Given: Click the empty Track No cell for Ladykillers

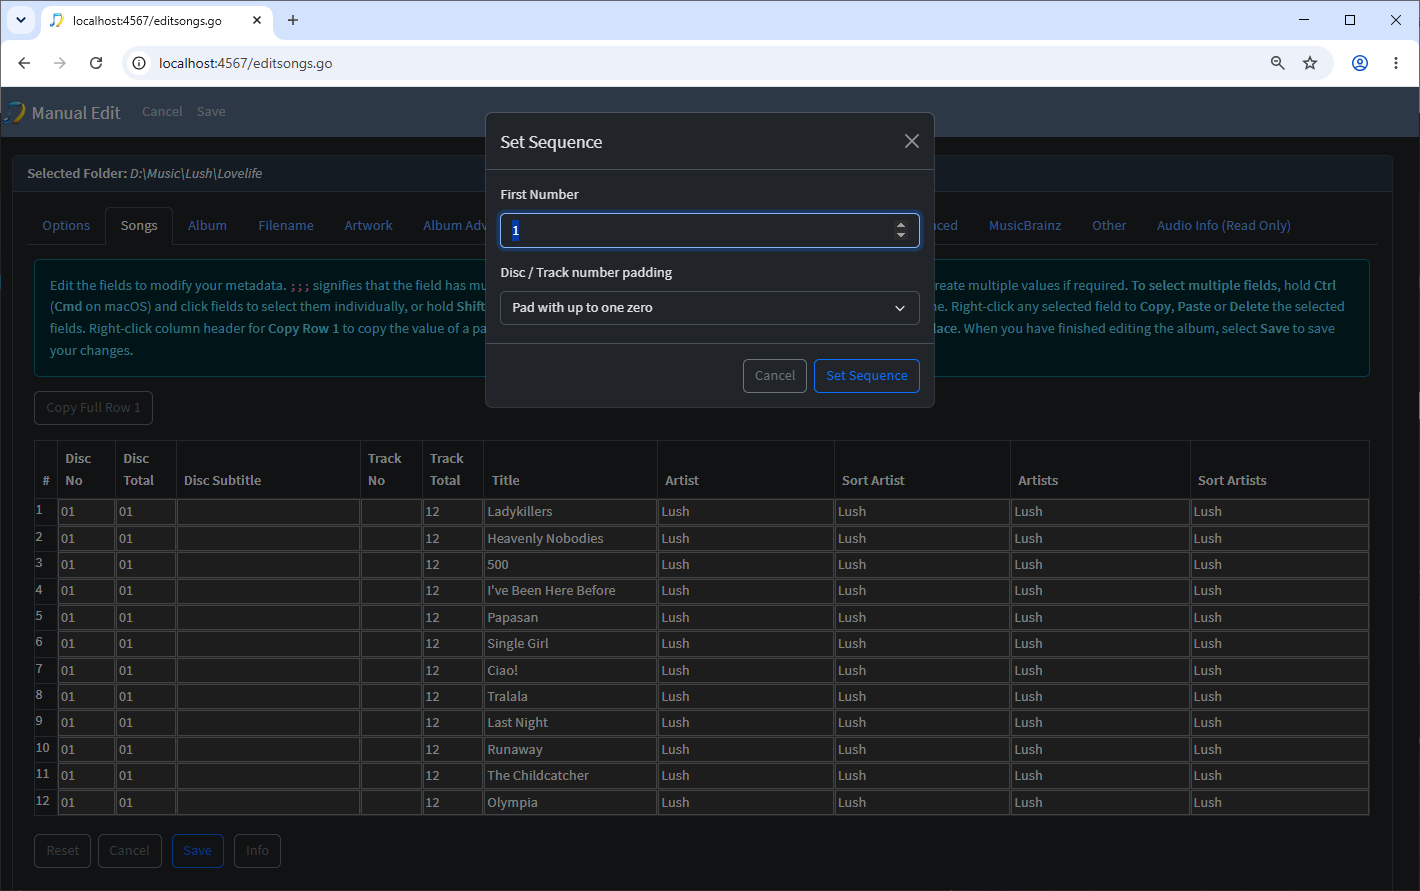Looking at the screenshot, I should coord(391,512).
